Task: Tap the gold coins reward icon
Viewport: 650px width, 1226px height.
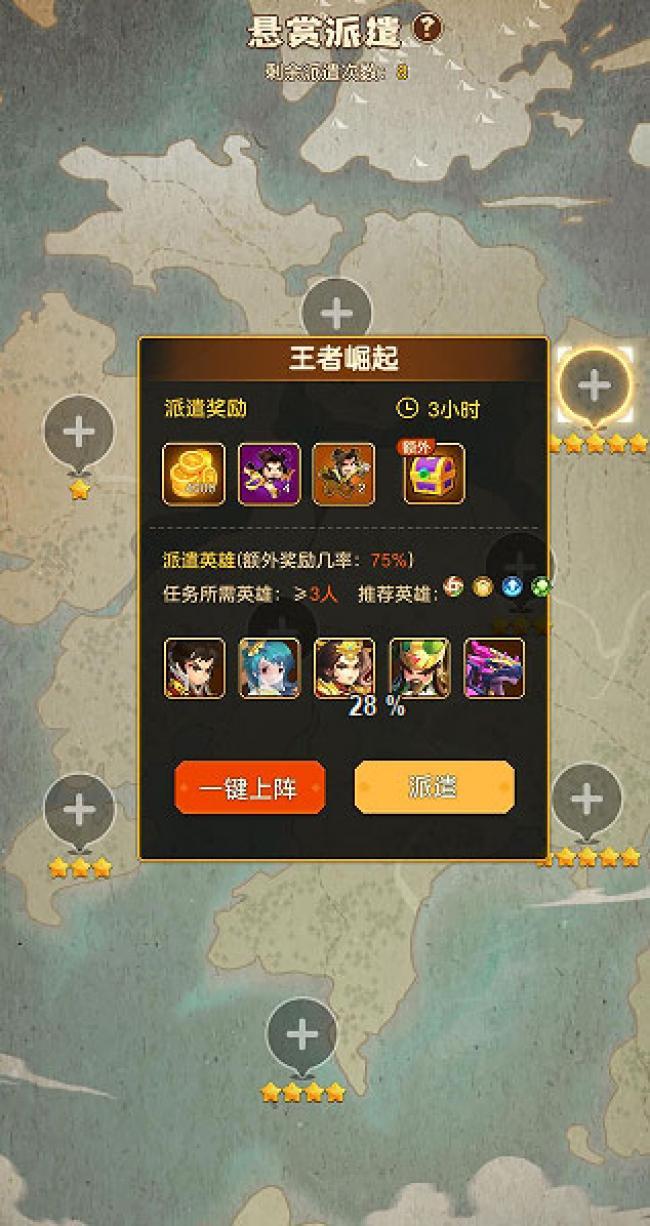Action: [194, 474]
